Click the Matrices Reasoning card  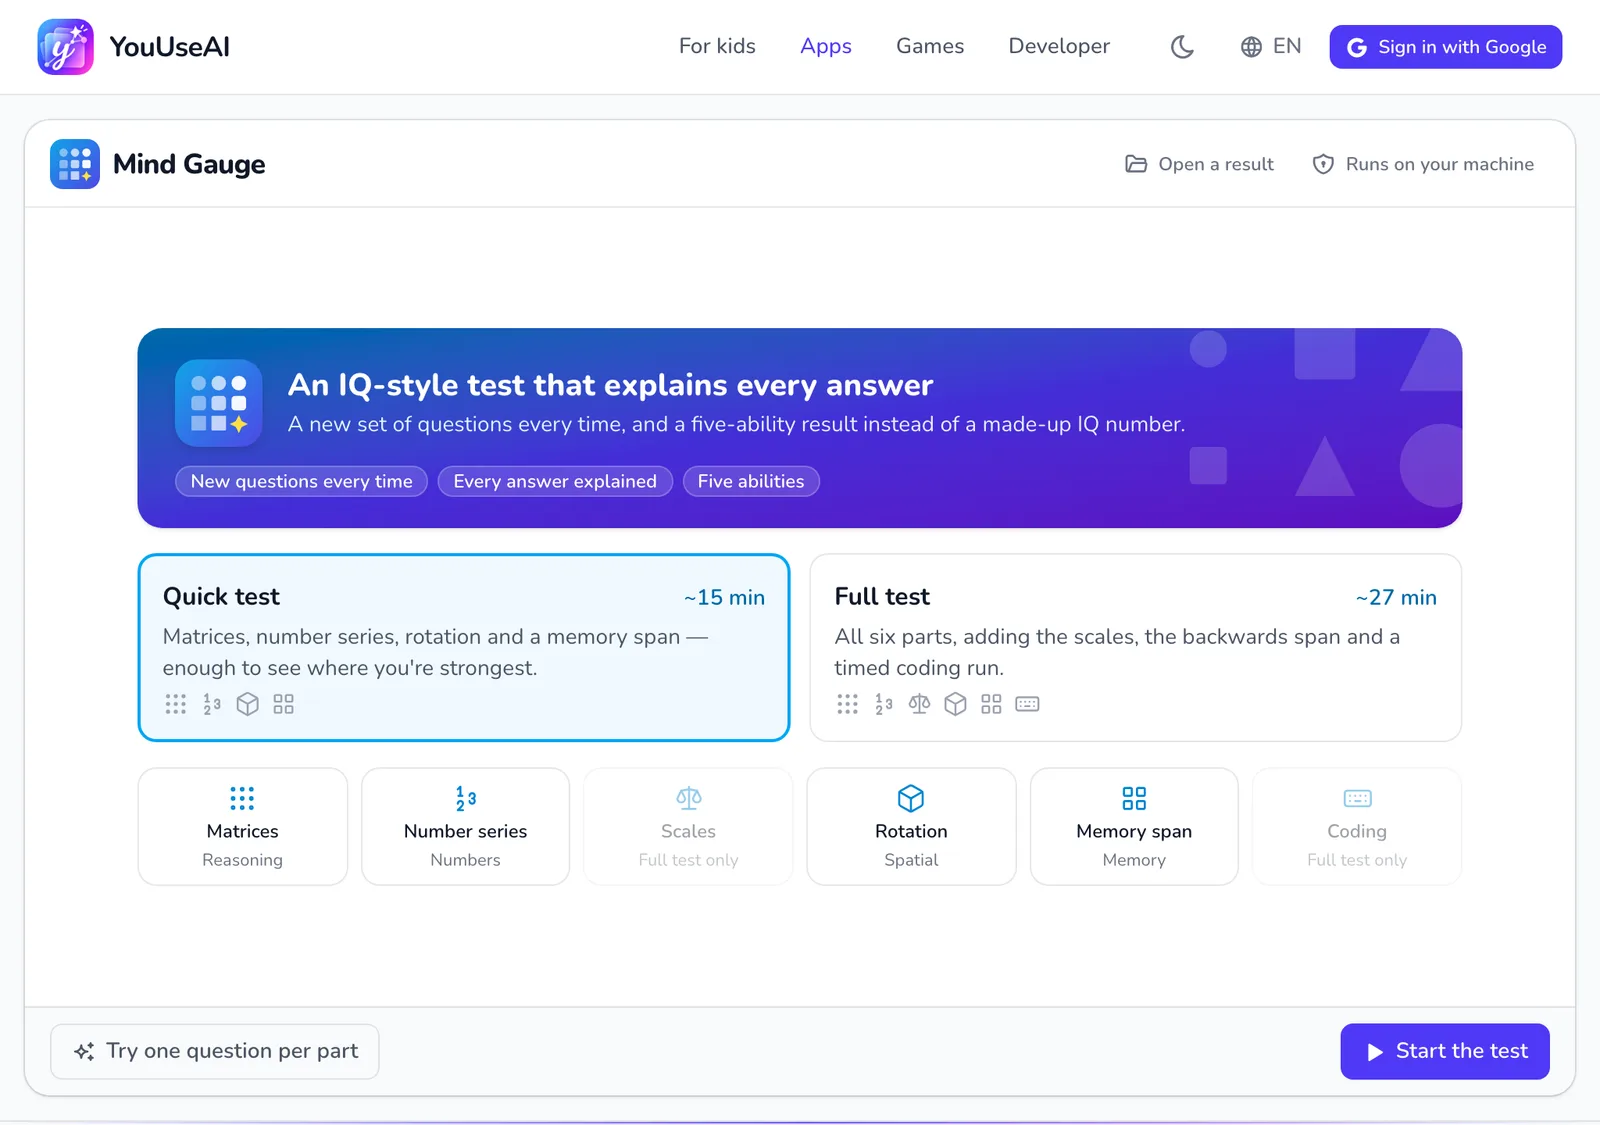[243, 826]
